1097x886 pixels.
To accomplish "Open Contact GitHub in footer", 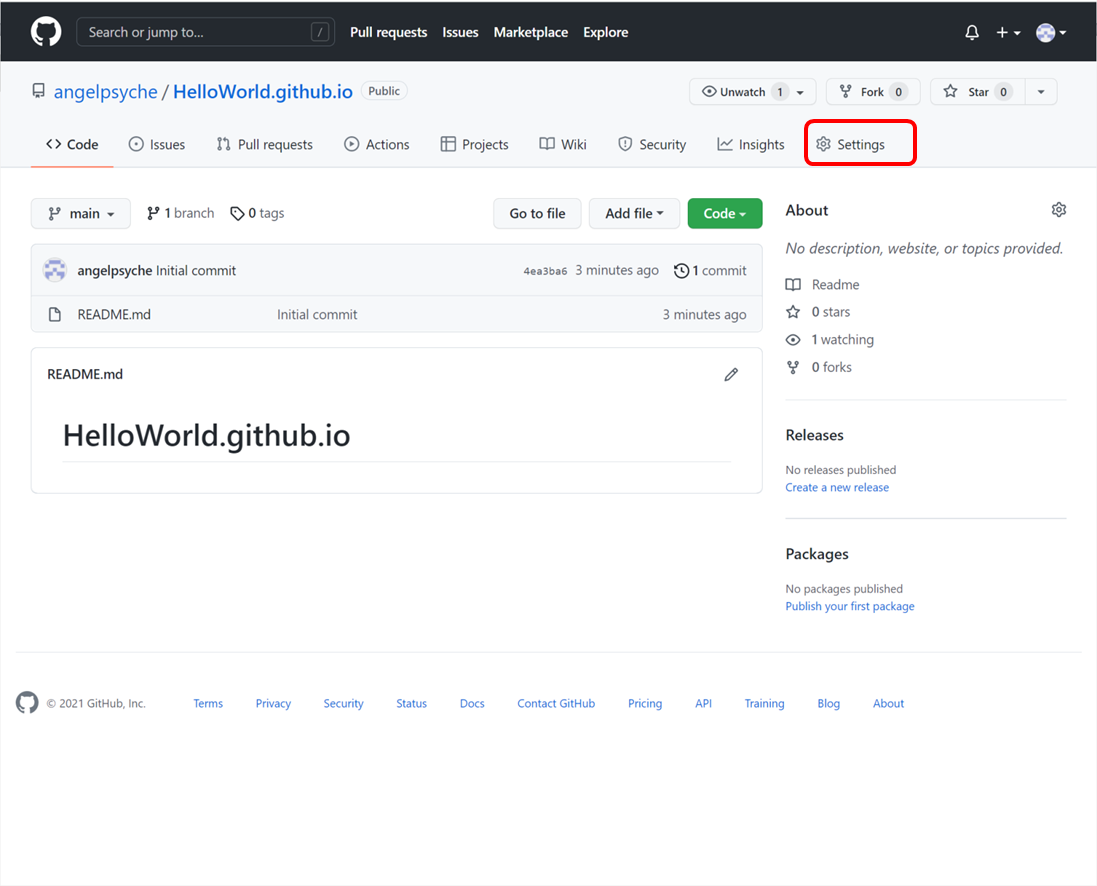I will pyautogui.click(x=555, y=703).
